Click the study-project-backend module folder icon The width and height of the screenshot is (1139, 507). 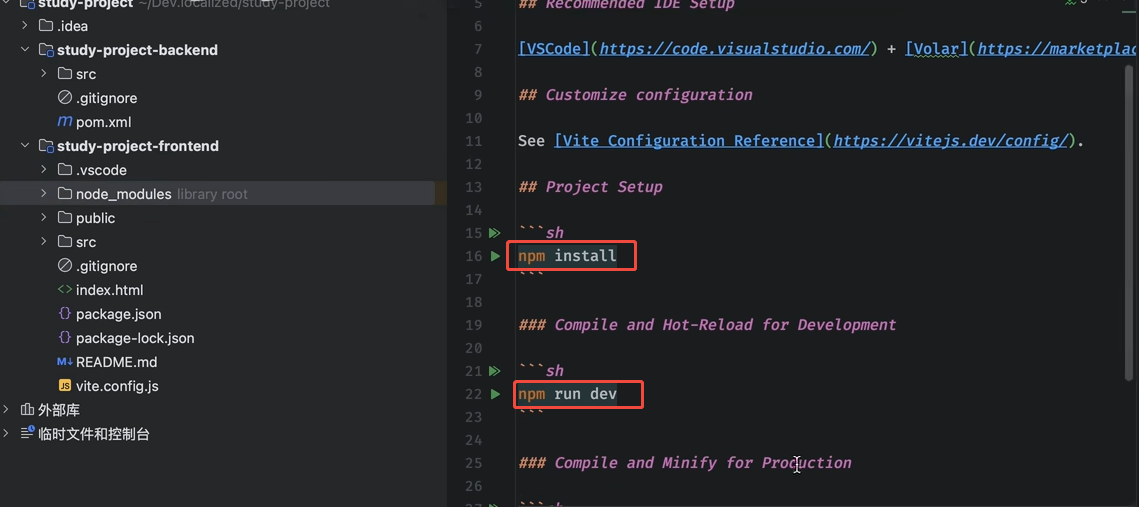pos(46,50)
